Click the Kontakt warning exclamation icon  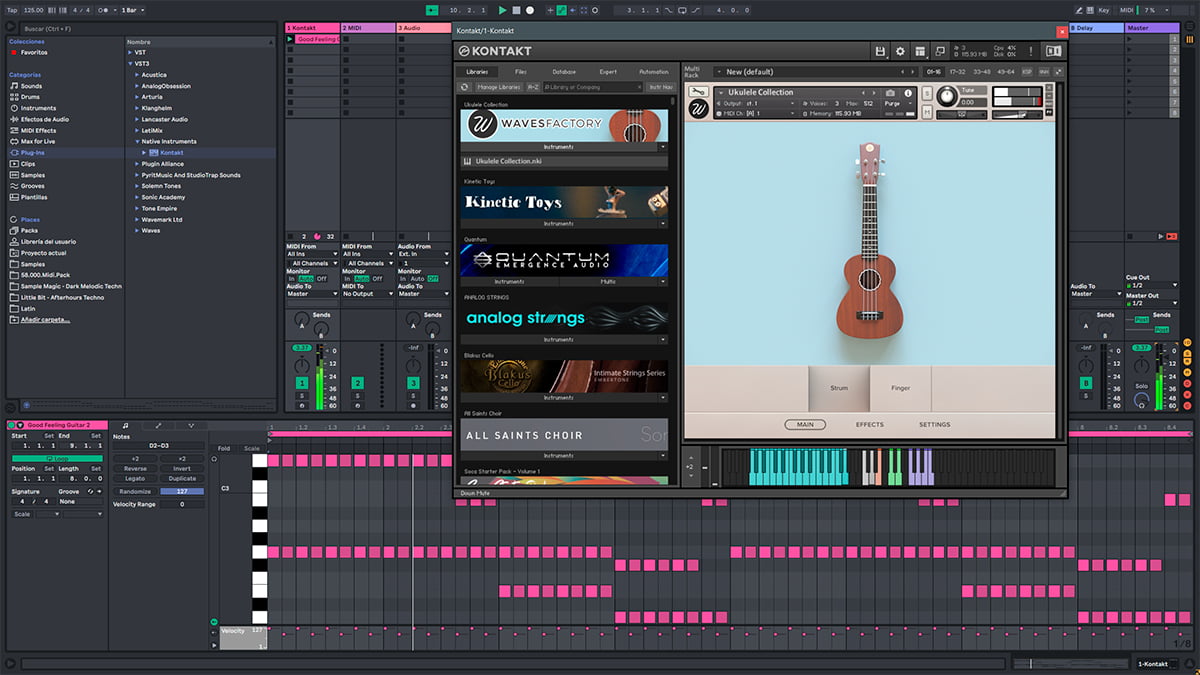[1030, 51]
